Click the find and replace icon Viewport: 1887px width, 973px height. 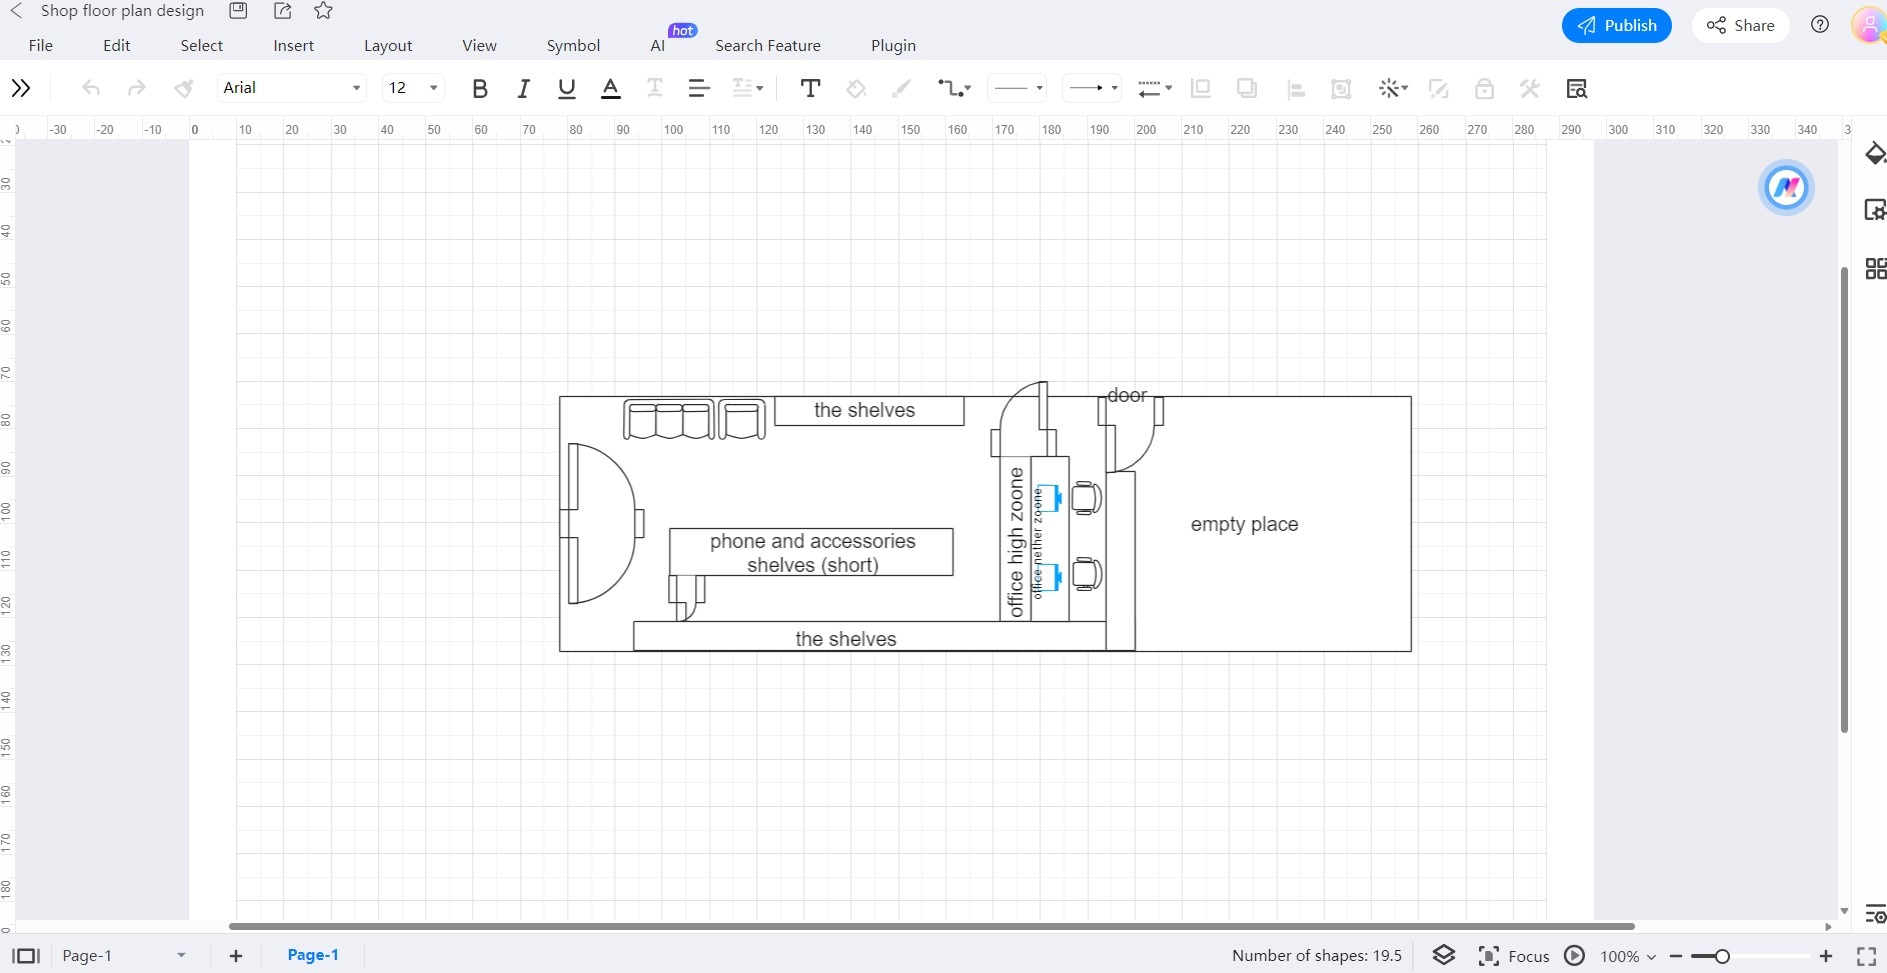point(1577,88)
